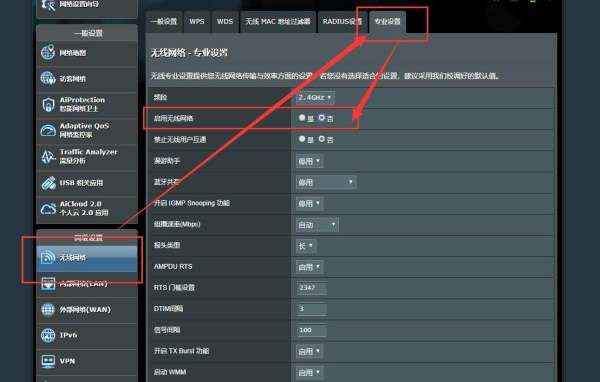Switch to the WDS tab
The height and width of the screenshot is (382, 600).
[x=225, y=21]
